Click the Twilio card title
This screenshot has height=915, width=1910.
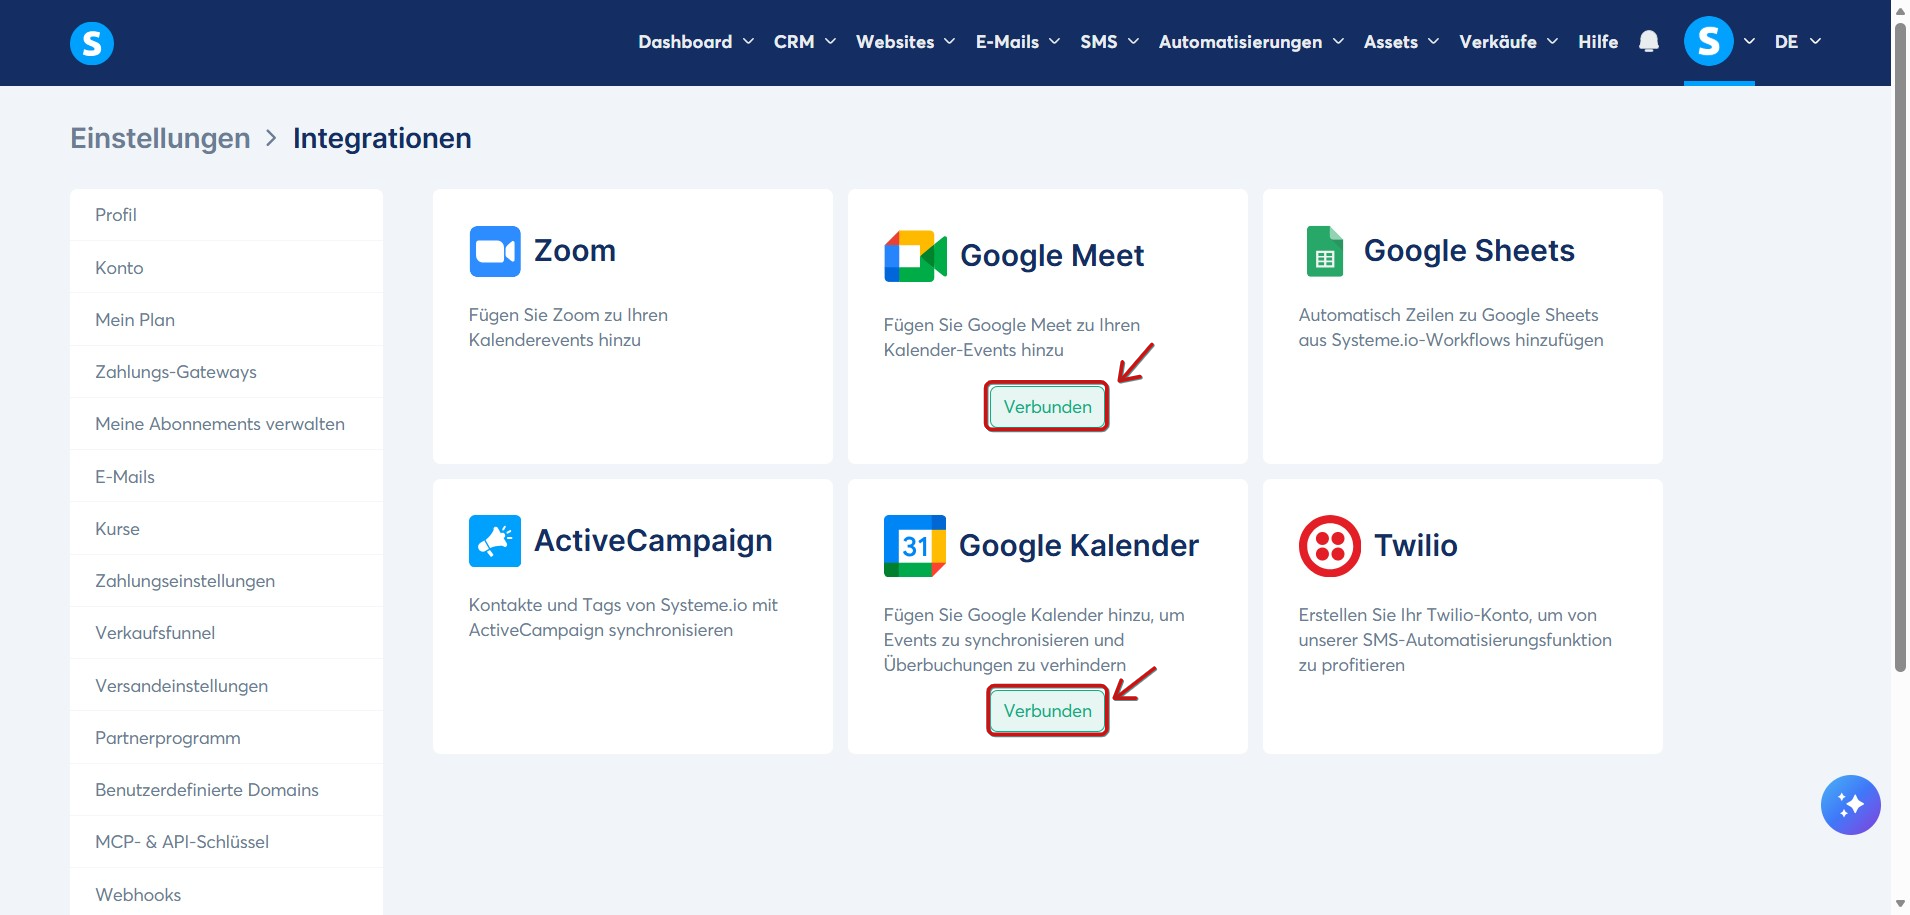pos(1416,546)
